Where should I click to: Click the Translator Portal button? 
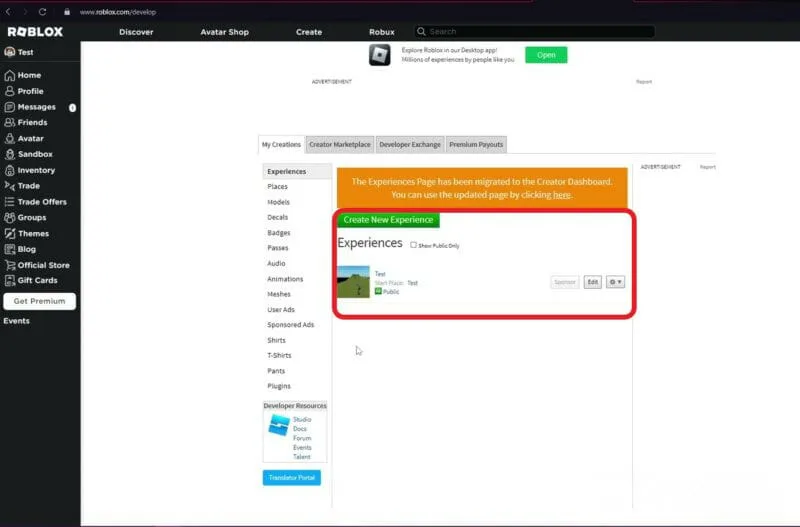[292, 478]
